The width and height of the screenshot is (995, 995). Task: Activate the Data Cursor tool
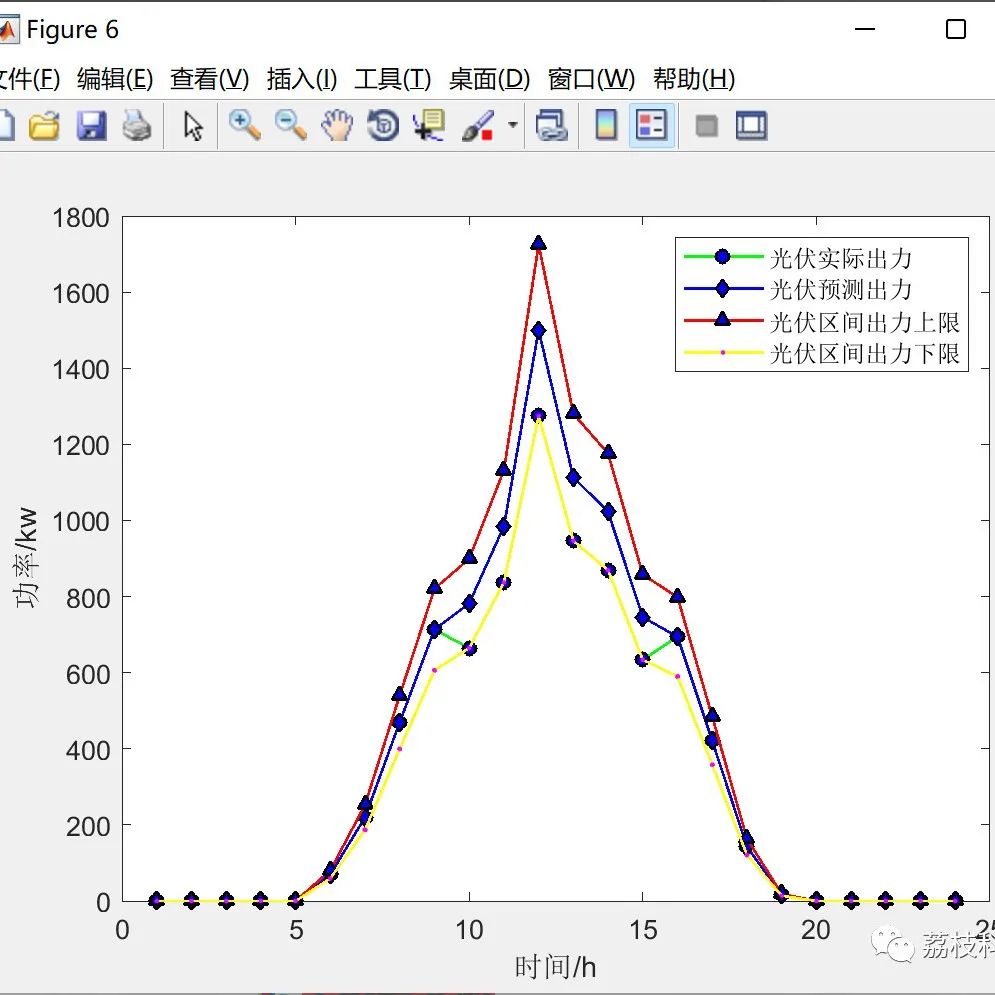(429, 125)
